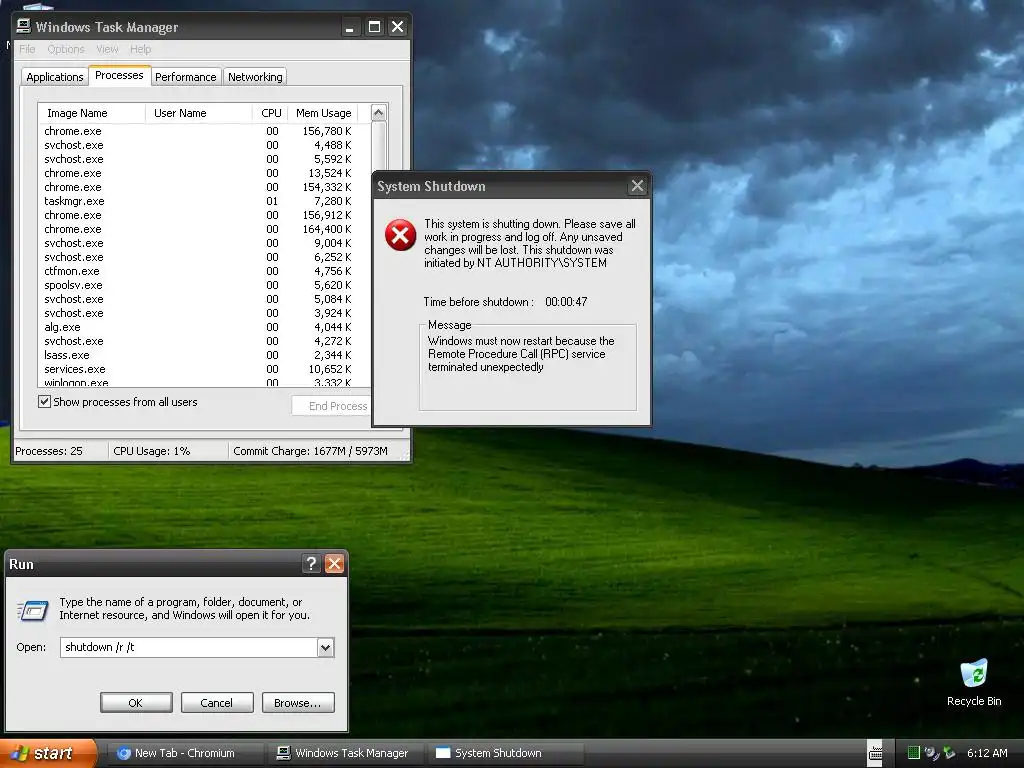The width and height of the screenshot is (1024, 768).
Task: Select svchost.exe using 3,924 K
Action: 198,313
